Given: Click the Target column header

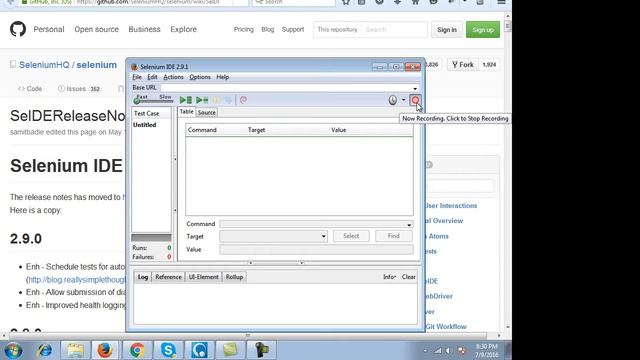Looking at the screenshot, I should coord(256,130).
